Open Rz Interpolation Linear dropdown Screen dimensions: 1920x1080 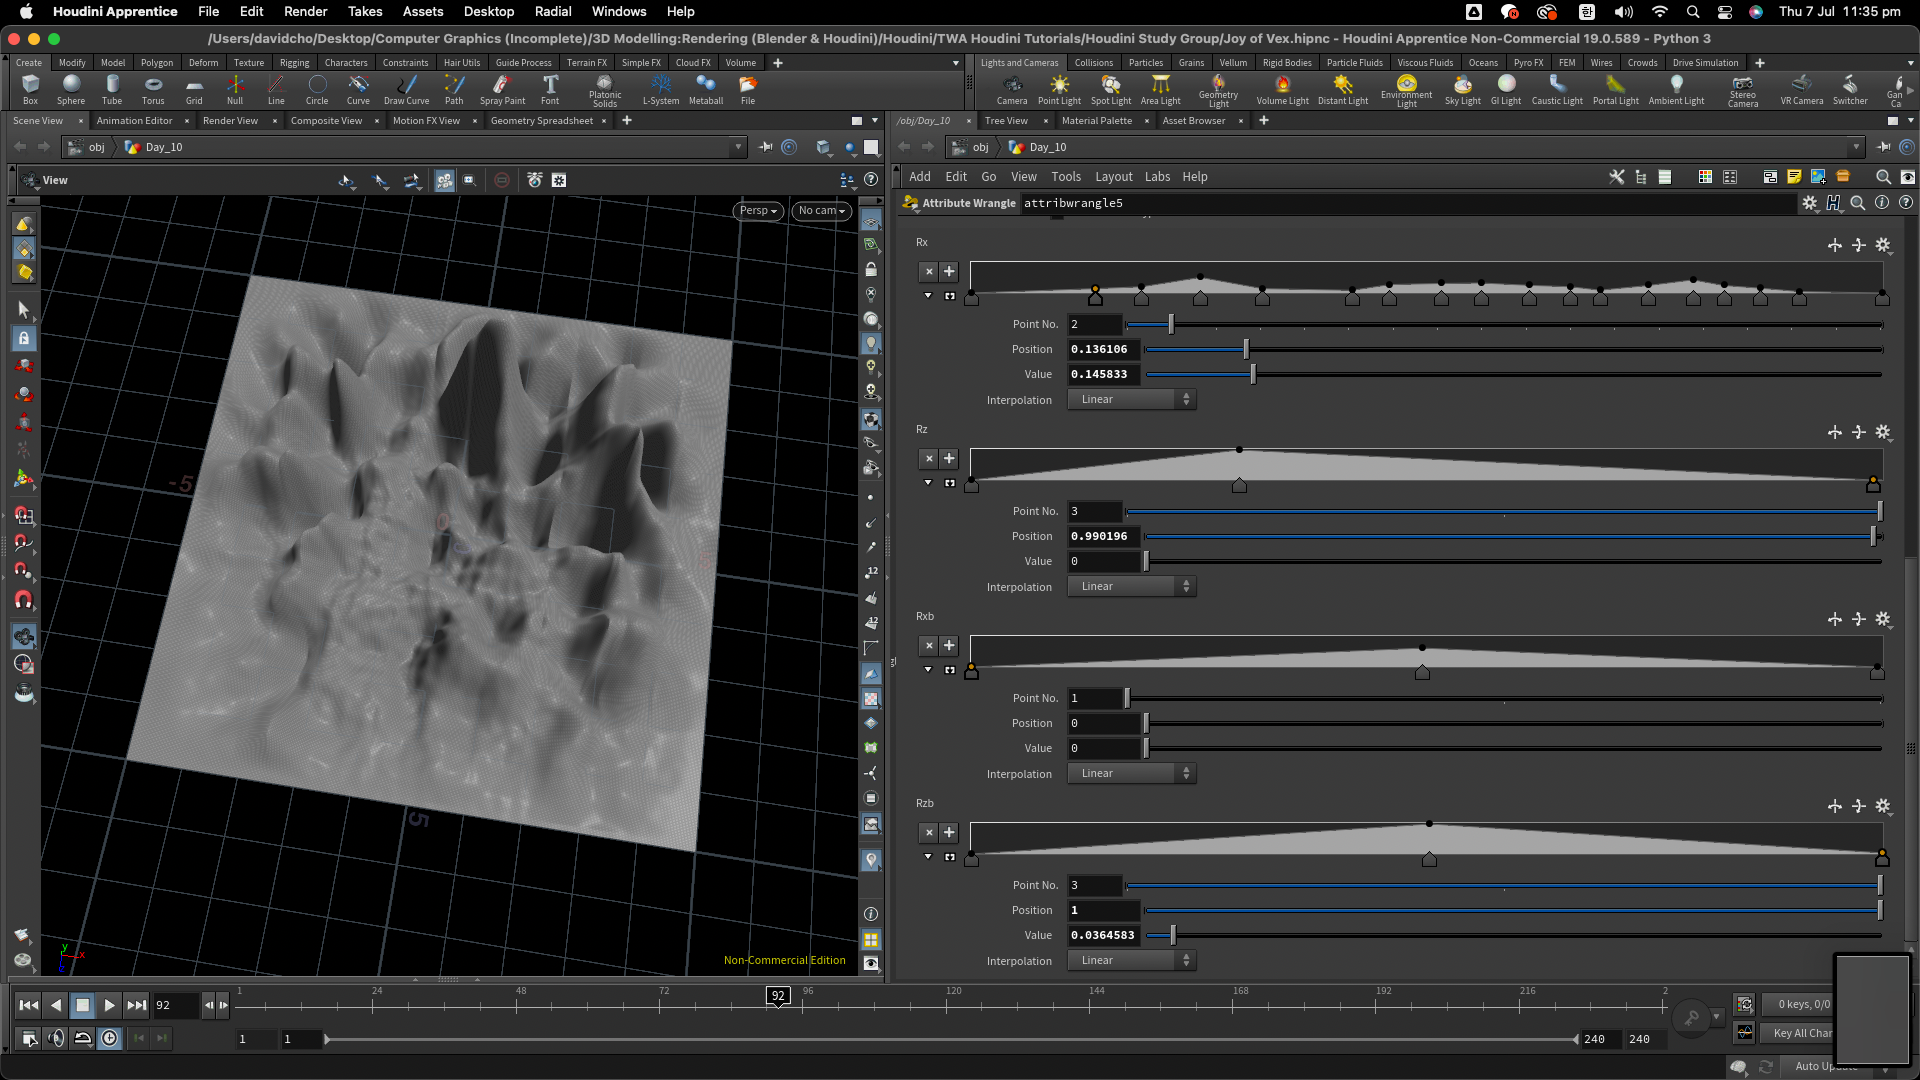click(x=1131, y=586)
